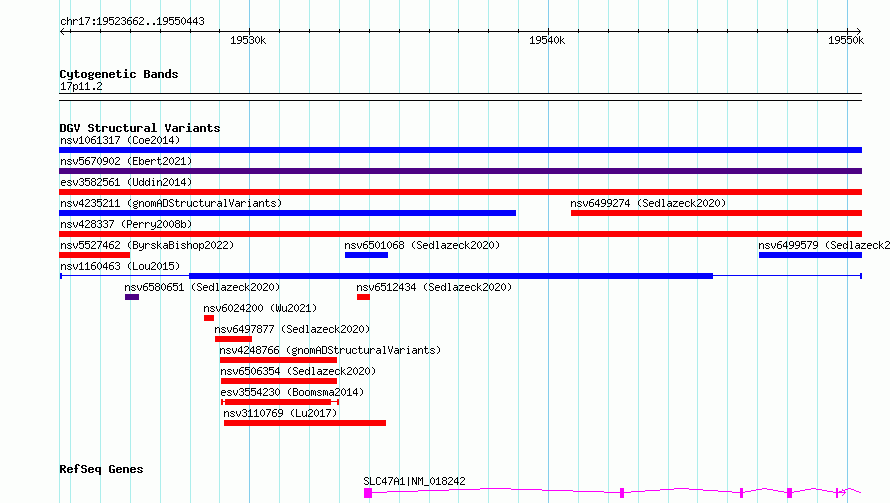The image size is (890, 503).
Task: Select the red esv3582561 variant bar
Action: (x=460, y=192)
